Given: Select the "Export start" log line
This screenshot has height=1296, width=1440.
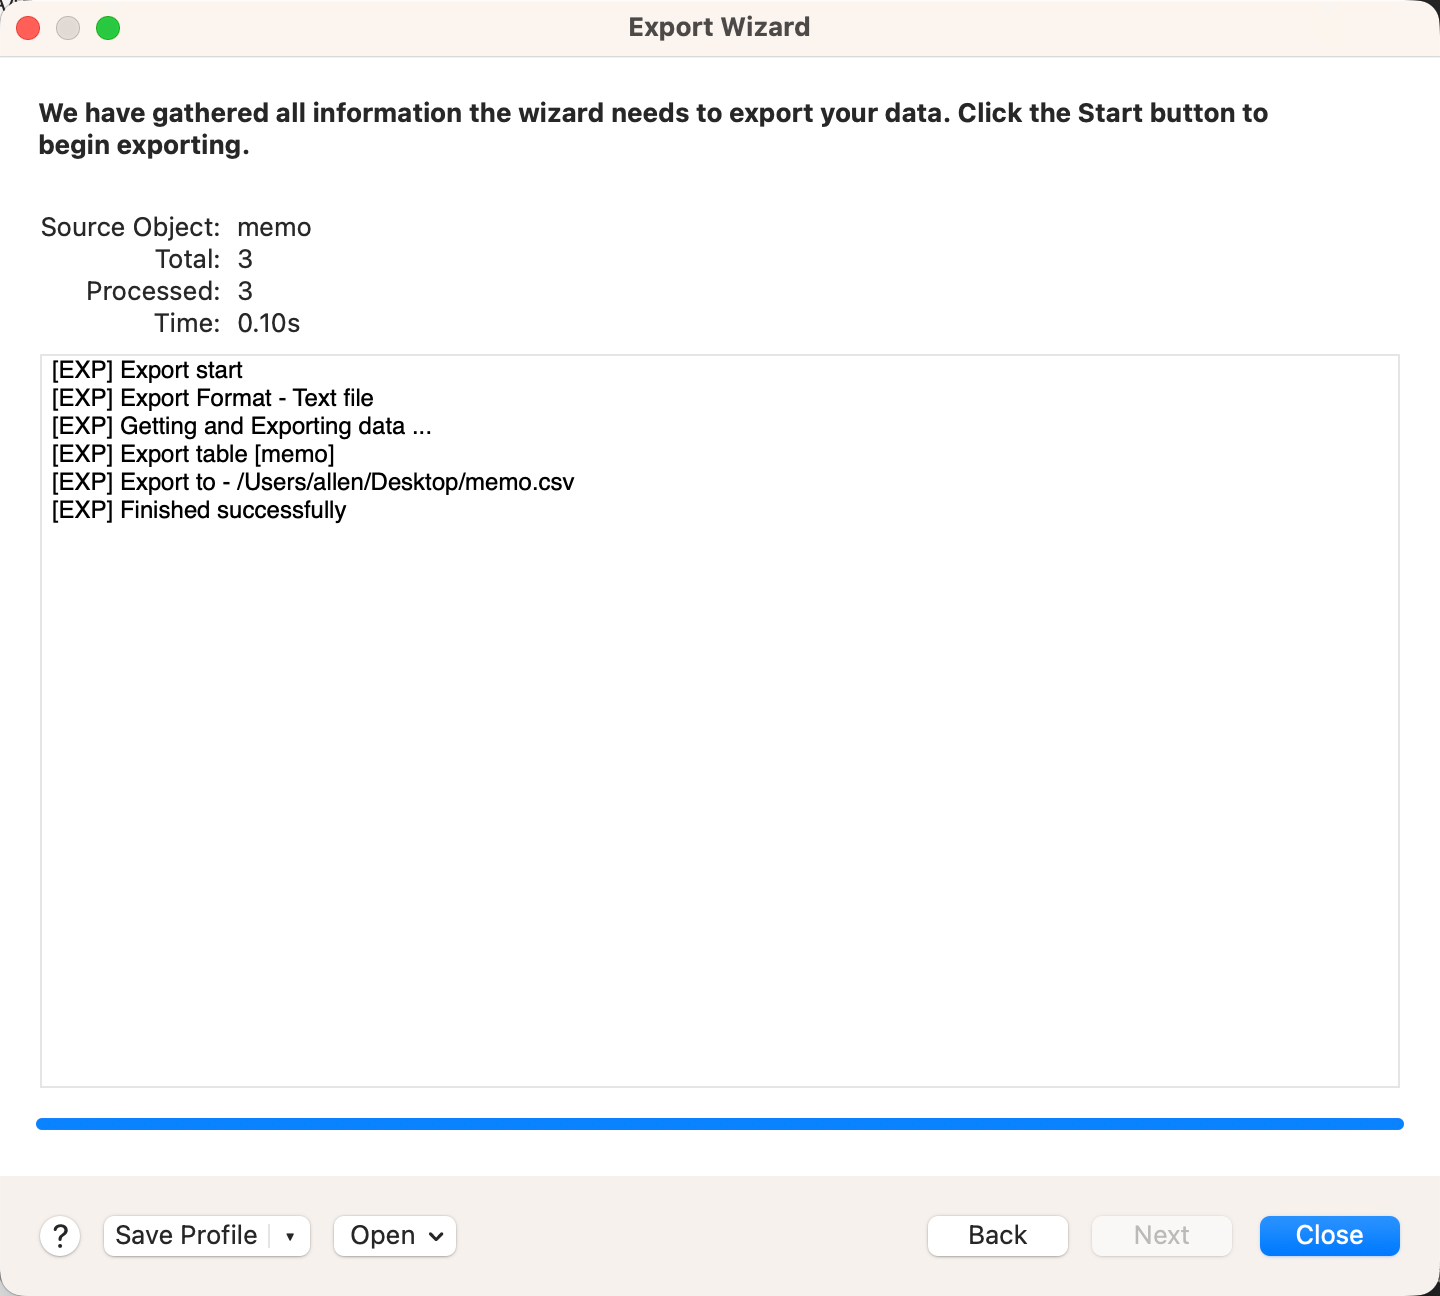Looking at the screenshot, I should [x=147, y=370].
